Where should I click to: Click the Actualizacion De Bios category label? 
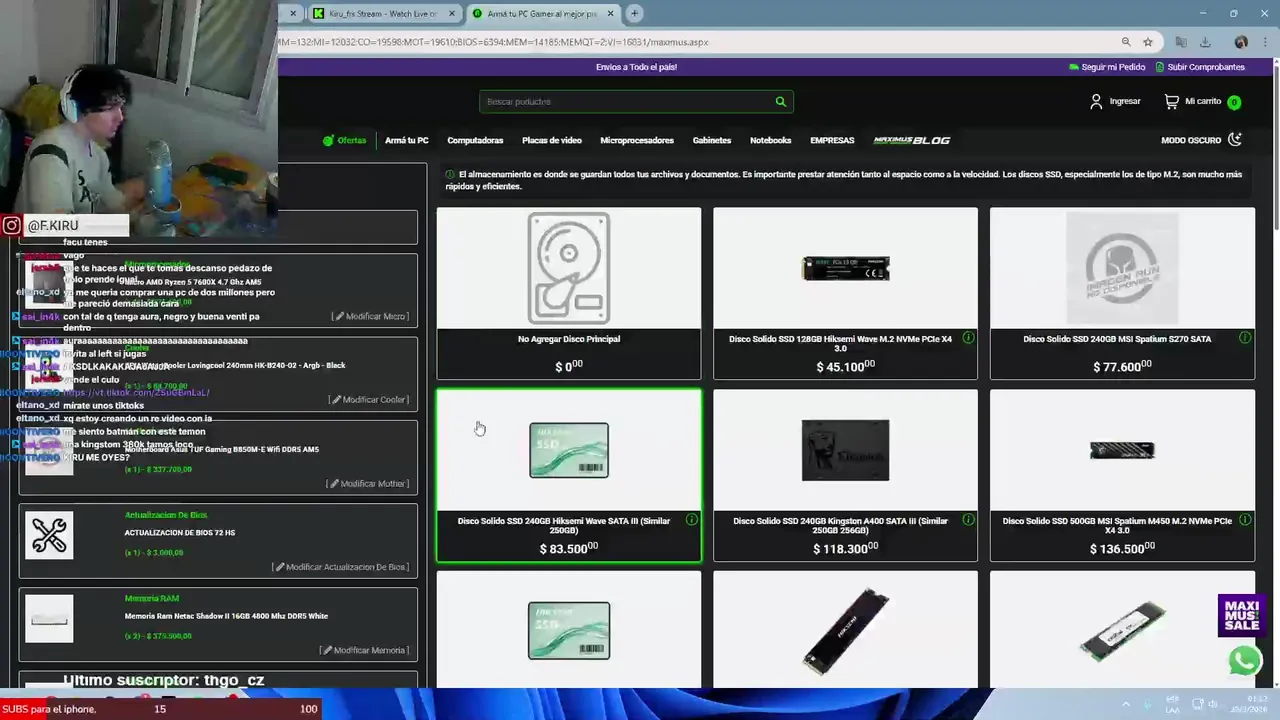point(166,515)
